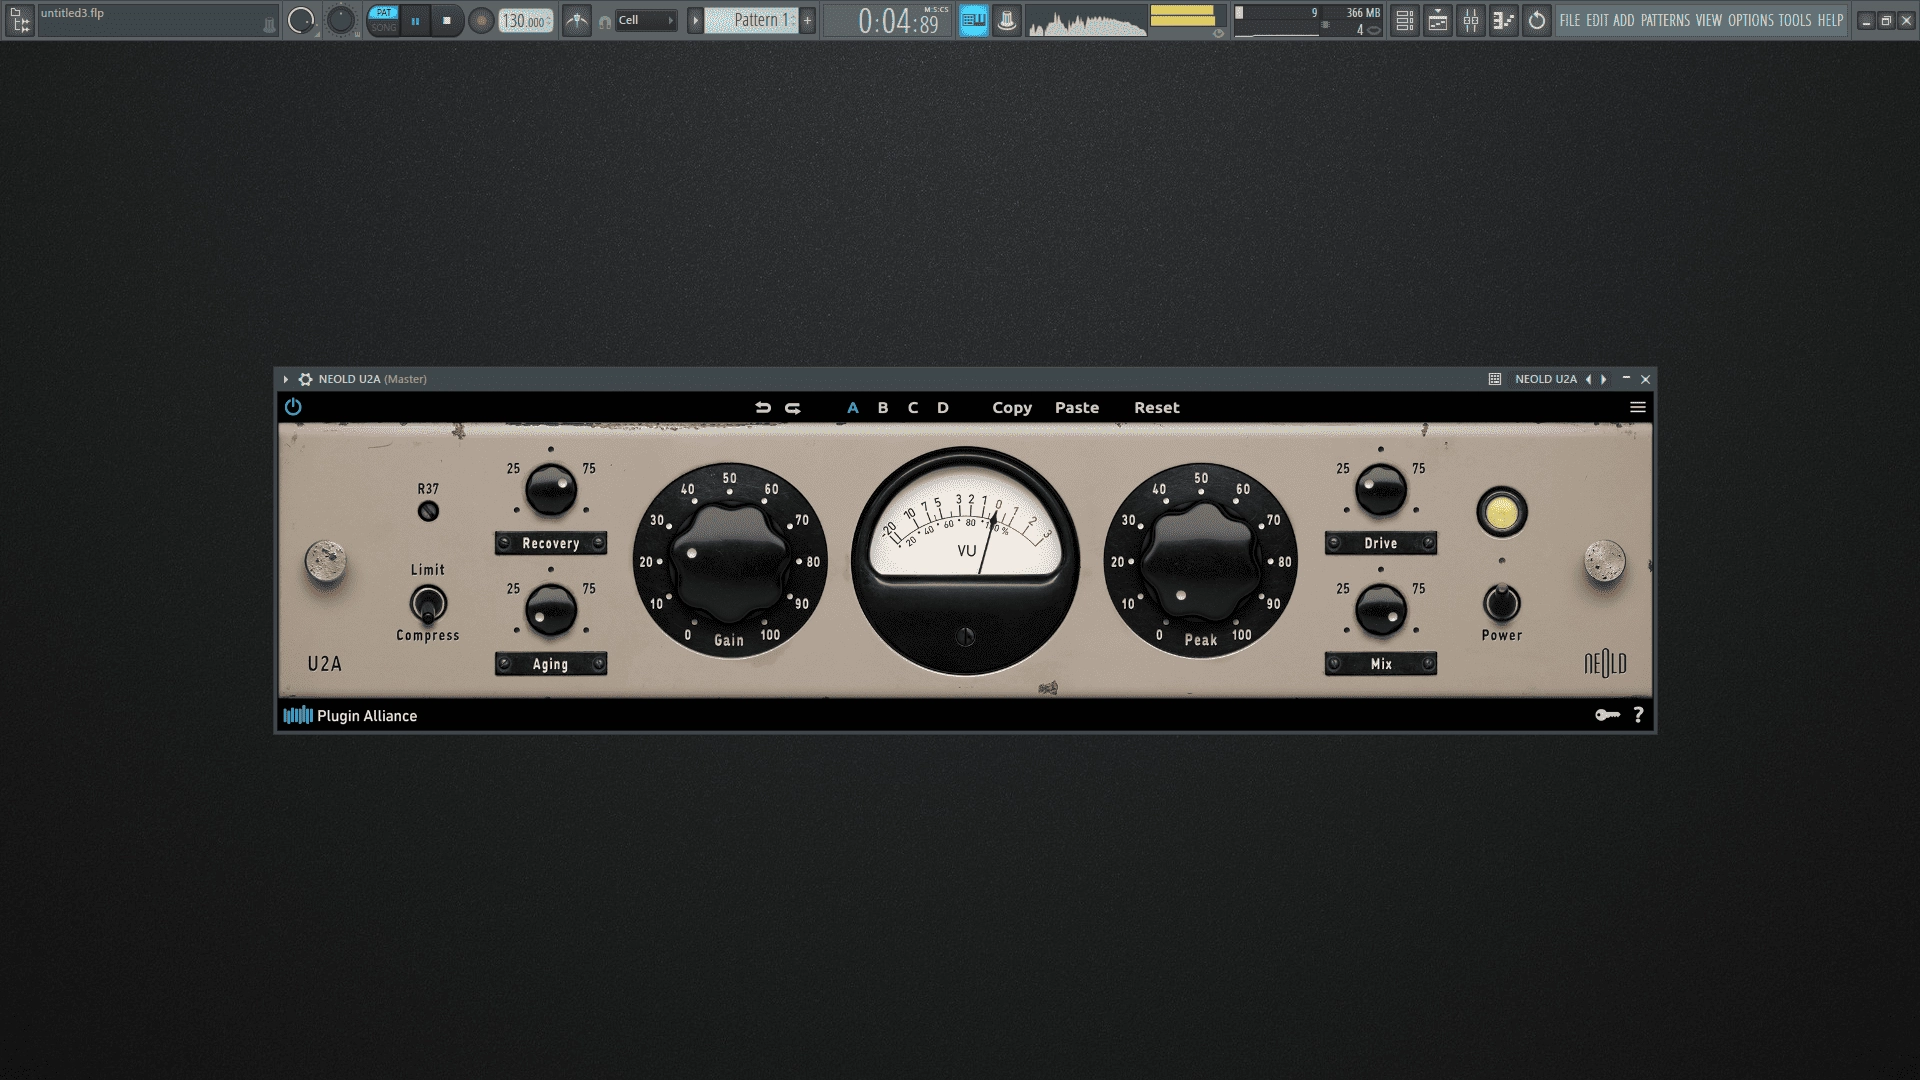Switch playback to SONG mode
The image size is (1920, 1080).
point(384,28)
